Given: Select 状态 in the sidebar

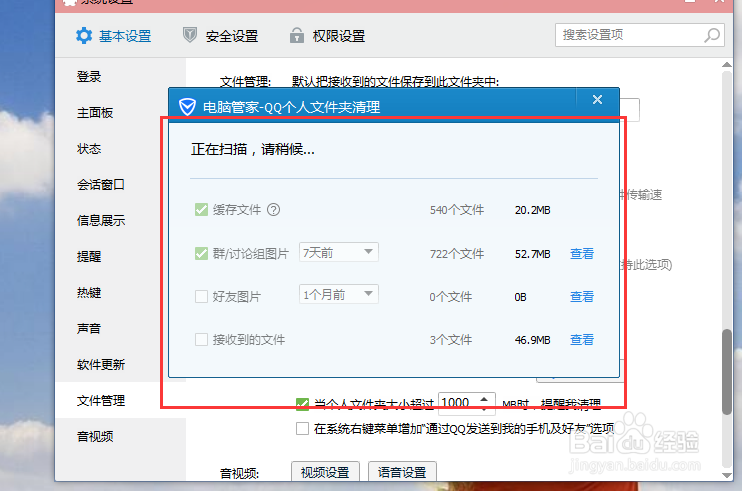Looking at the screenshot, I should click(89, 149).
